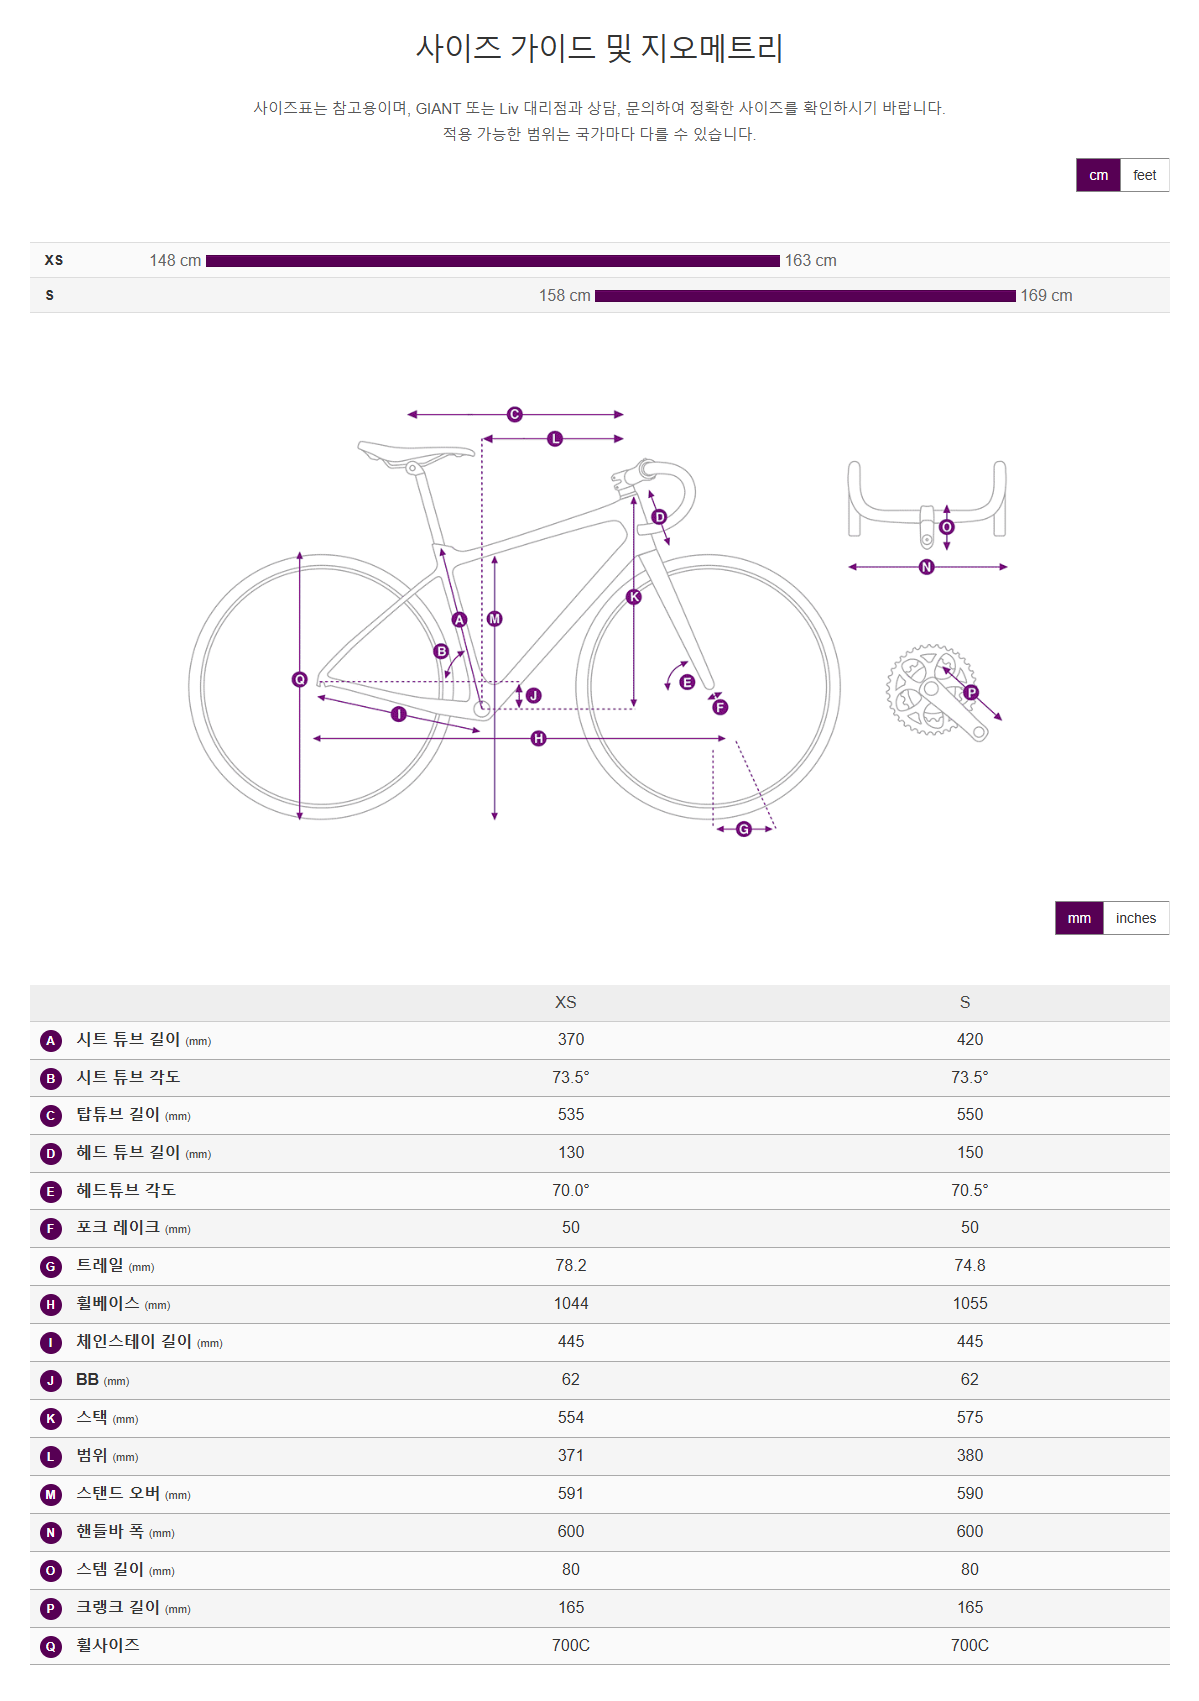Click the M badge in the table

coord(51,1495)
